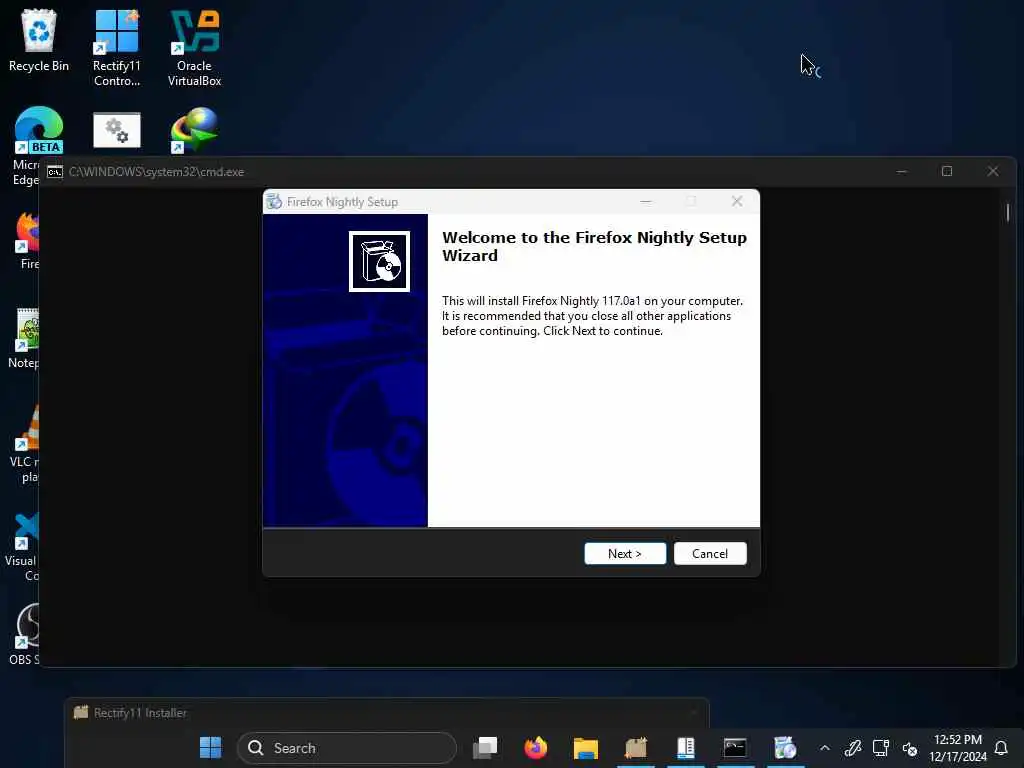Open Task View from the taskbar

pos(485,748)
